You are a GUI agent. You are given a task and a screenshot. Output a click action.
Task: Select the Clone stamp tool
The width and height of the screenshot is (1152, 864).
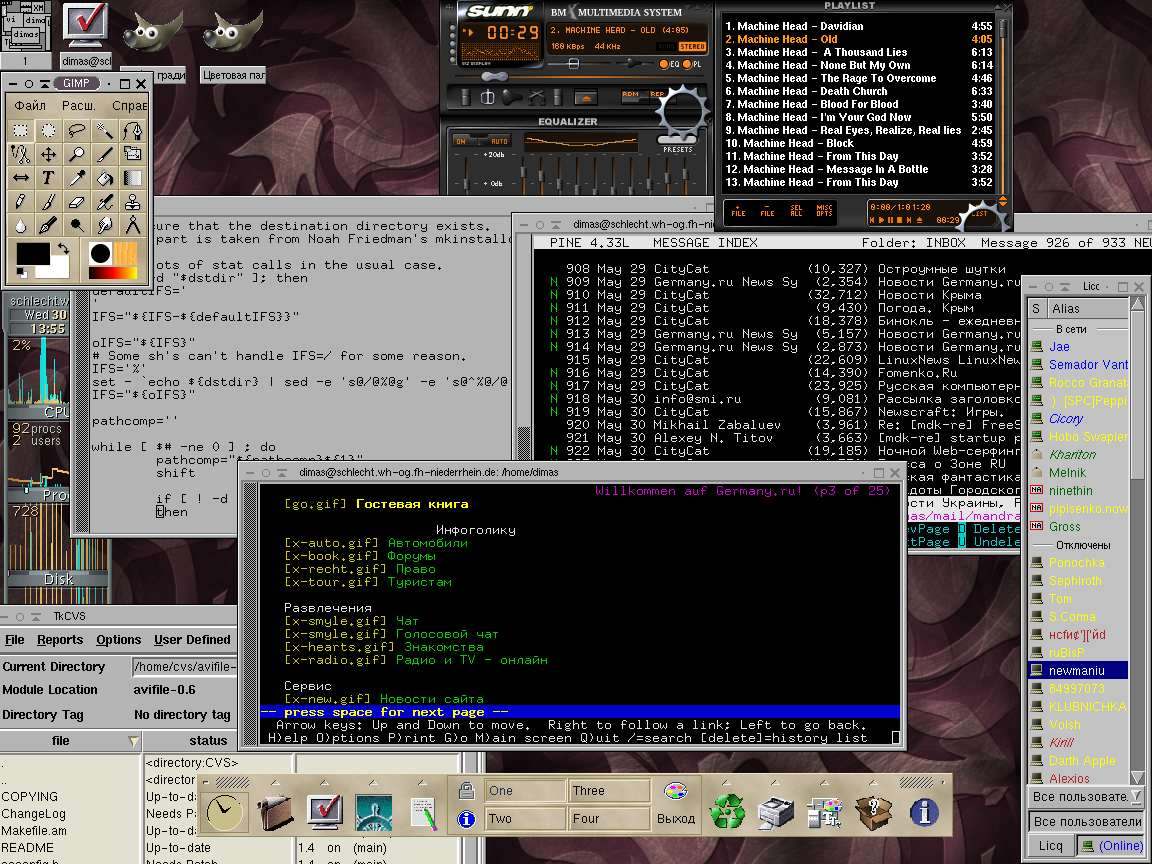pos(132,201)
